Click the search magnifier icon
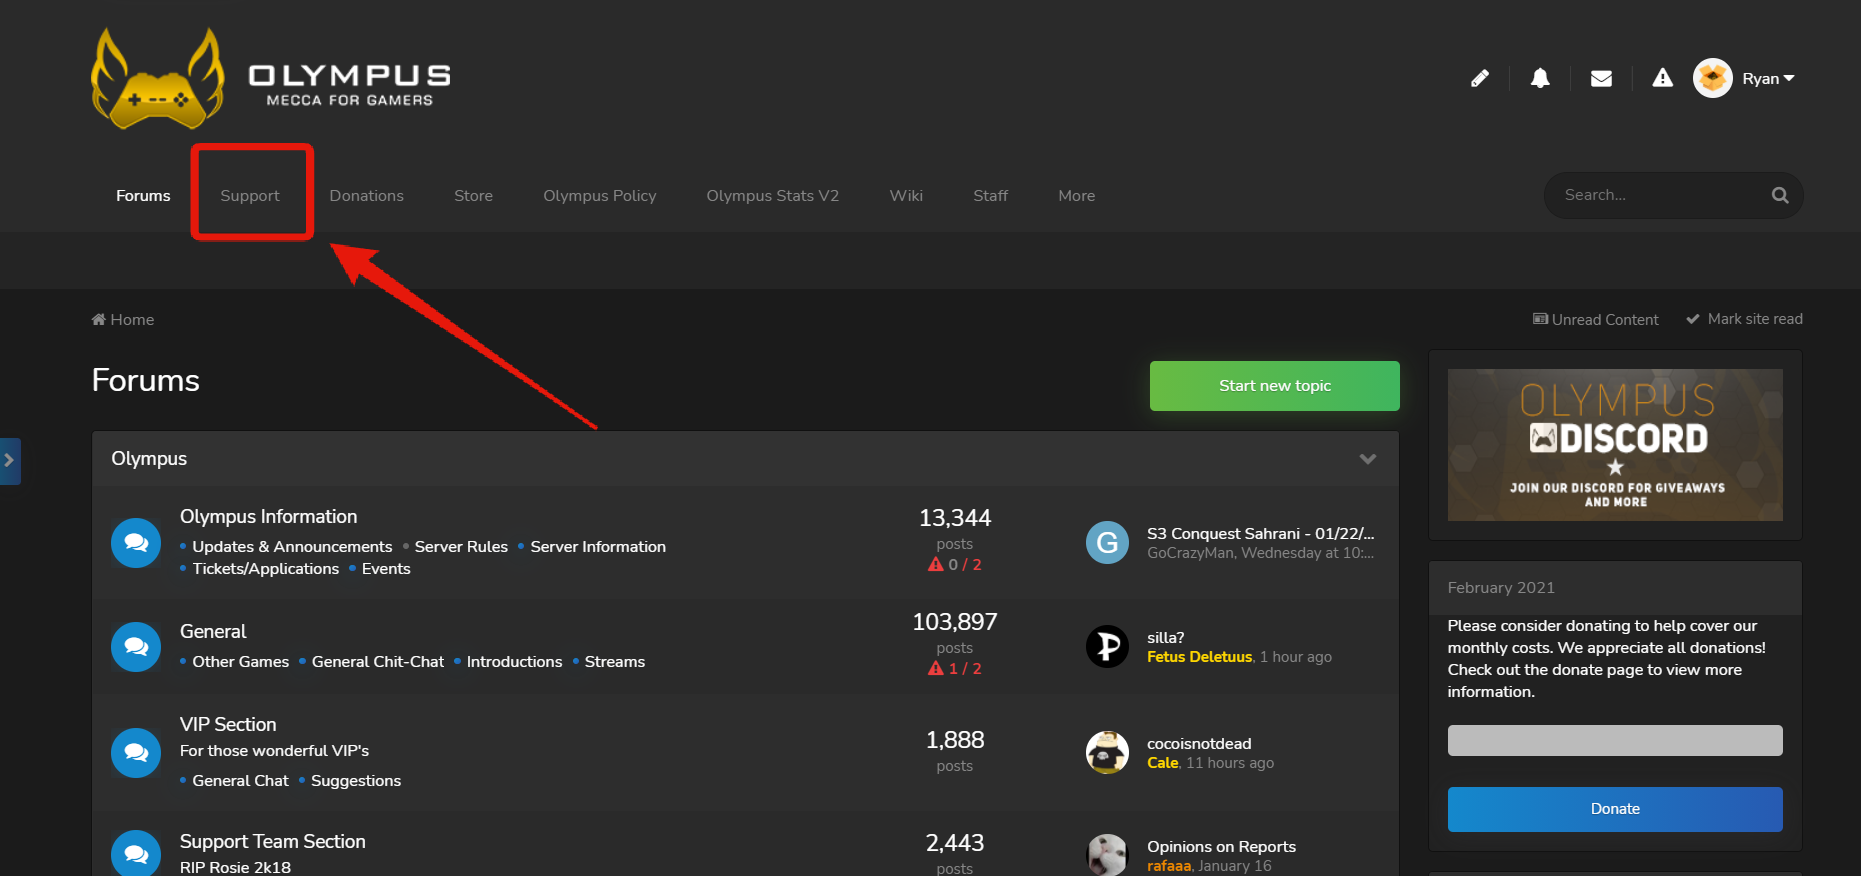 pos(1780,195)
